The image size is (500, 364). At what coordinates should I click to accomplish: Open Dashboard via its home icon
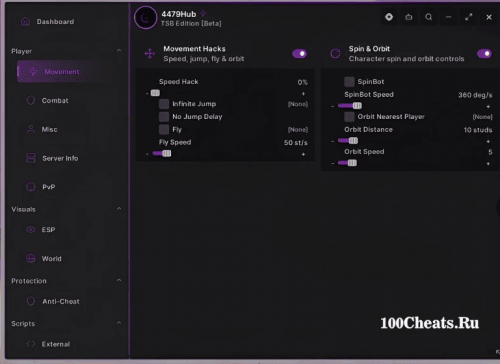[25, 22]
